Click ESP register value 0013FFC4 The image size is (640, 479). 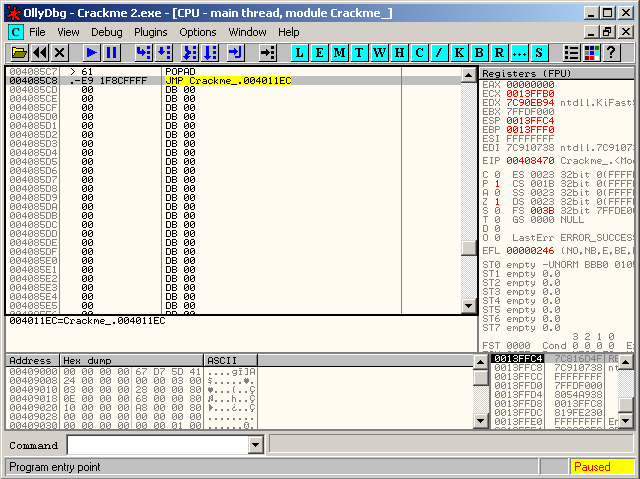tap(530, 121)
